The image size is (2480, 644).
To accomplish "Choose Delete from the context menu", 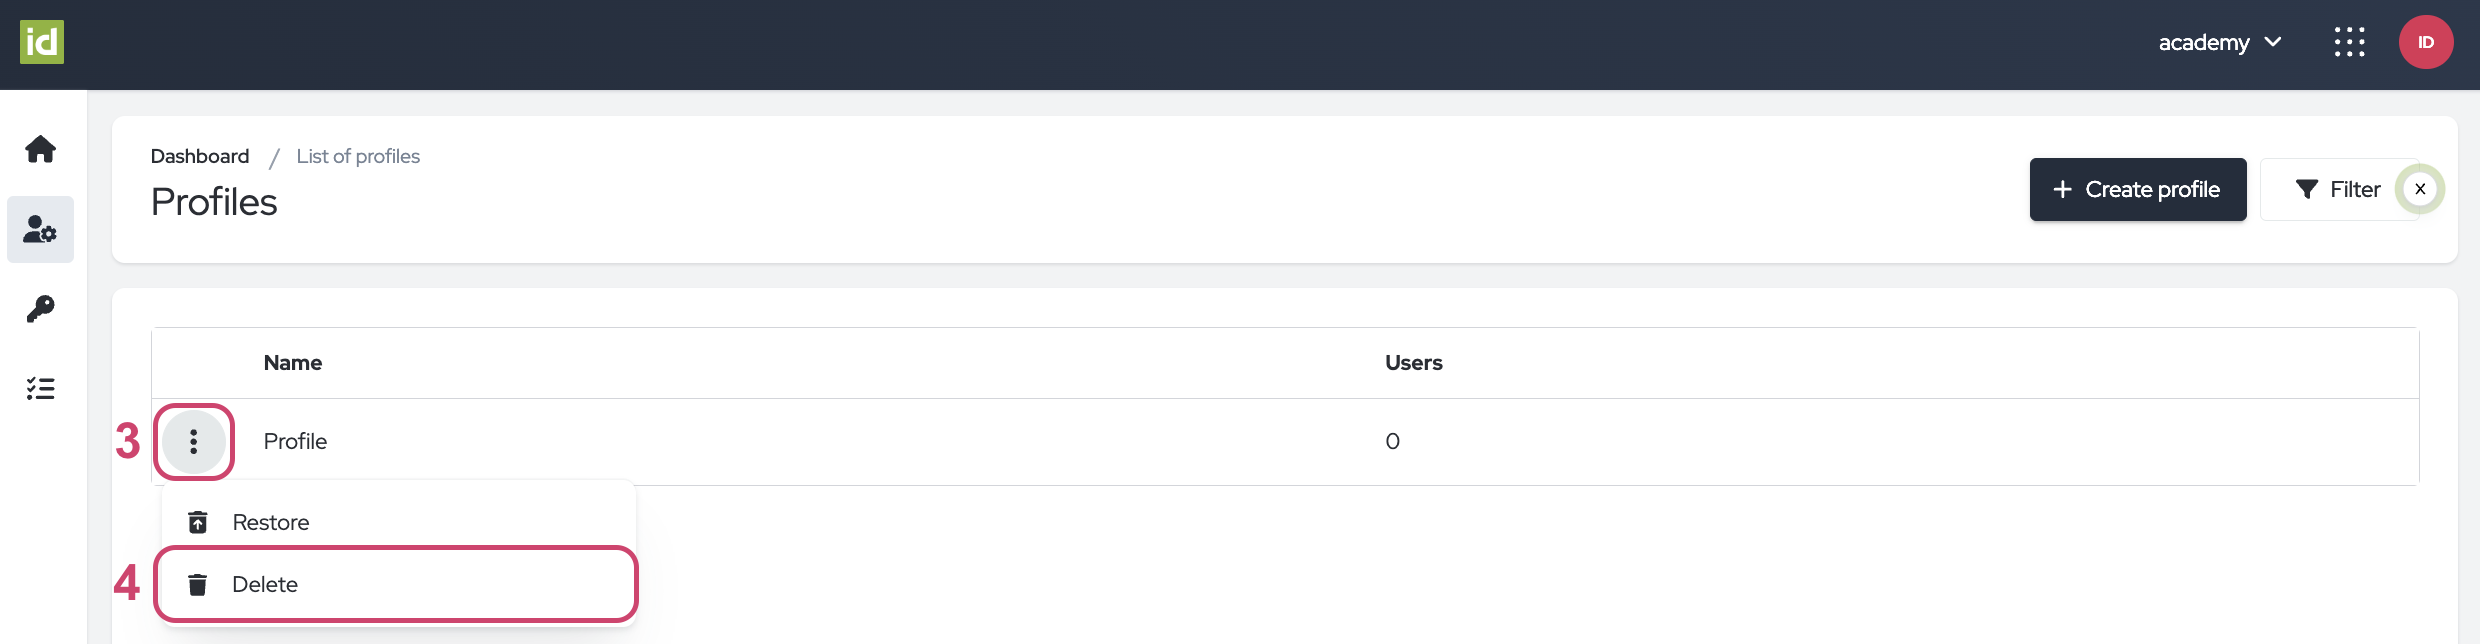I will point(265,585).
